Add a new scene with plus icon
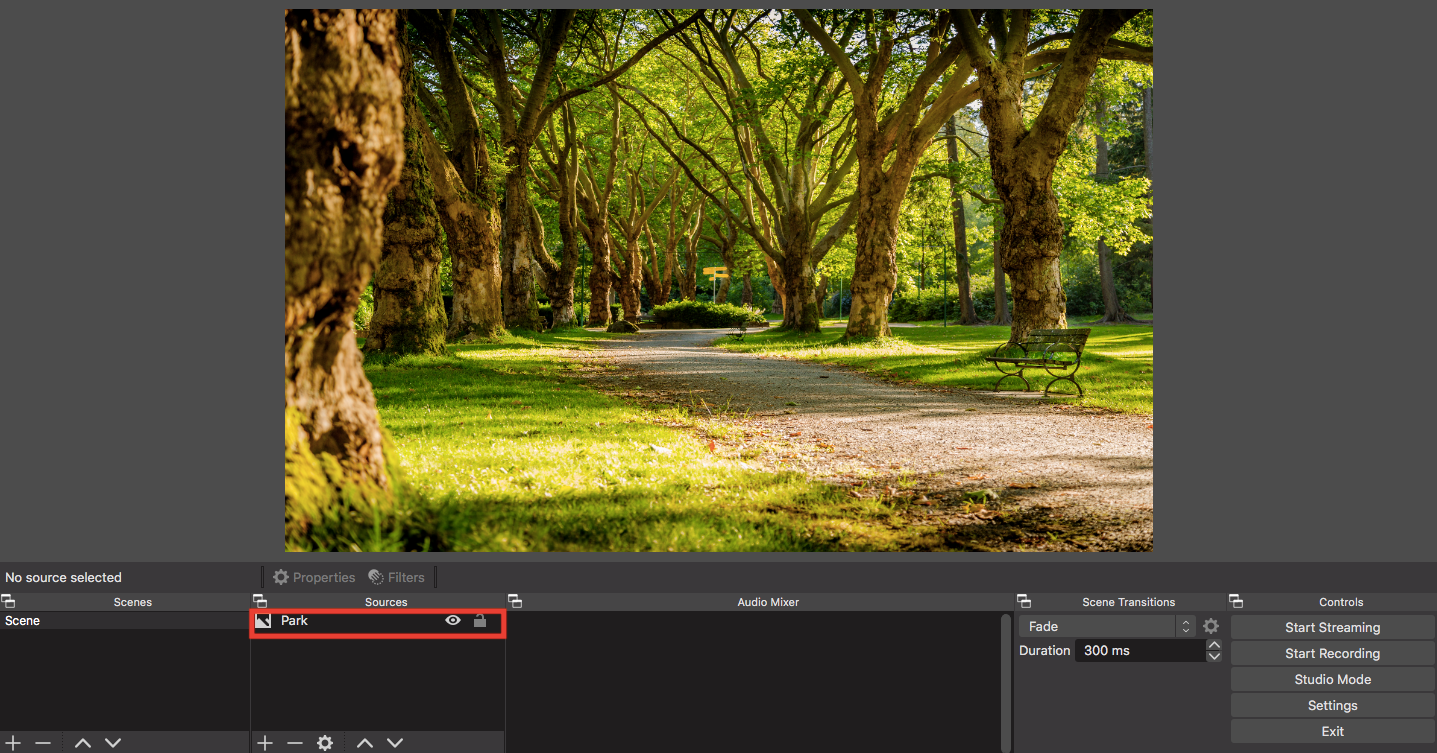This screenshot has width=1437, height=753. [x=13, y=743]
